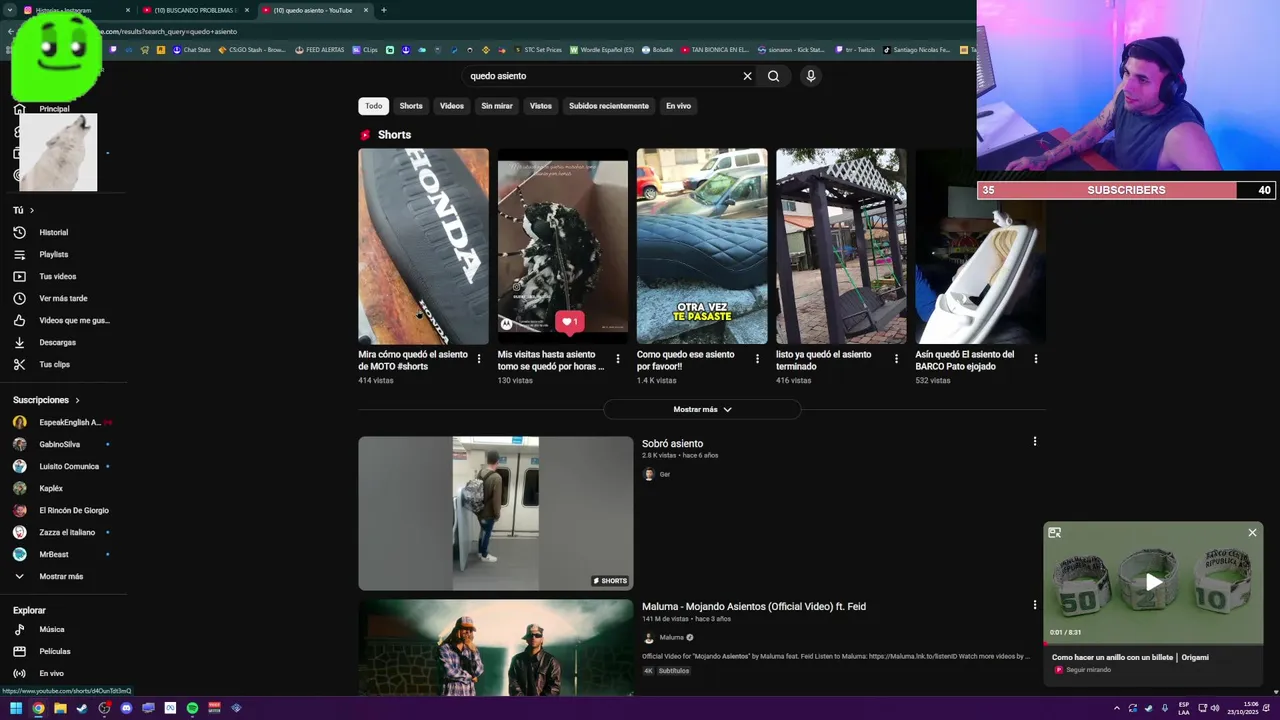Screen dimensions: 1280x720
Task: Open Maluma channel link under video
Action: coord(672,637)
